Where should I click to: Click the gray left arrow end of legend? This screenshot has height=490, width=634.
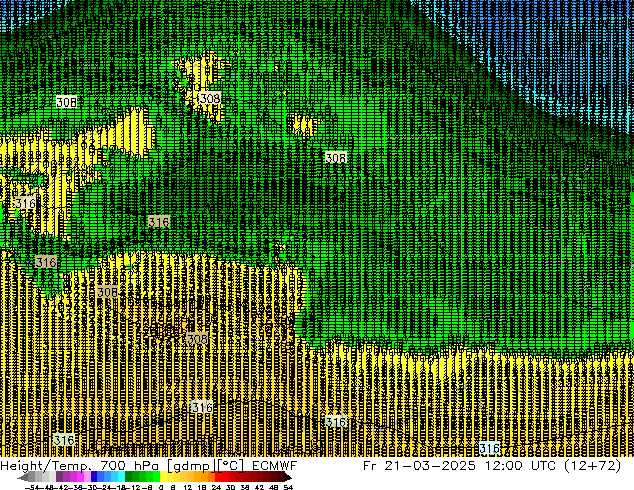[23, 477]
